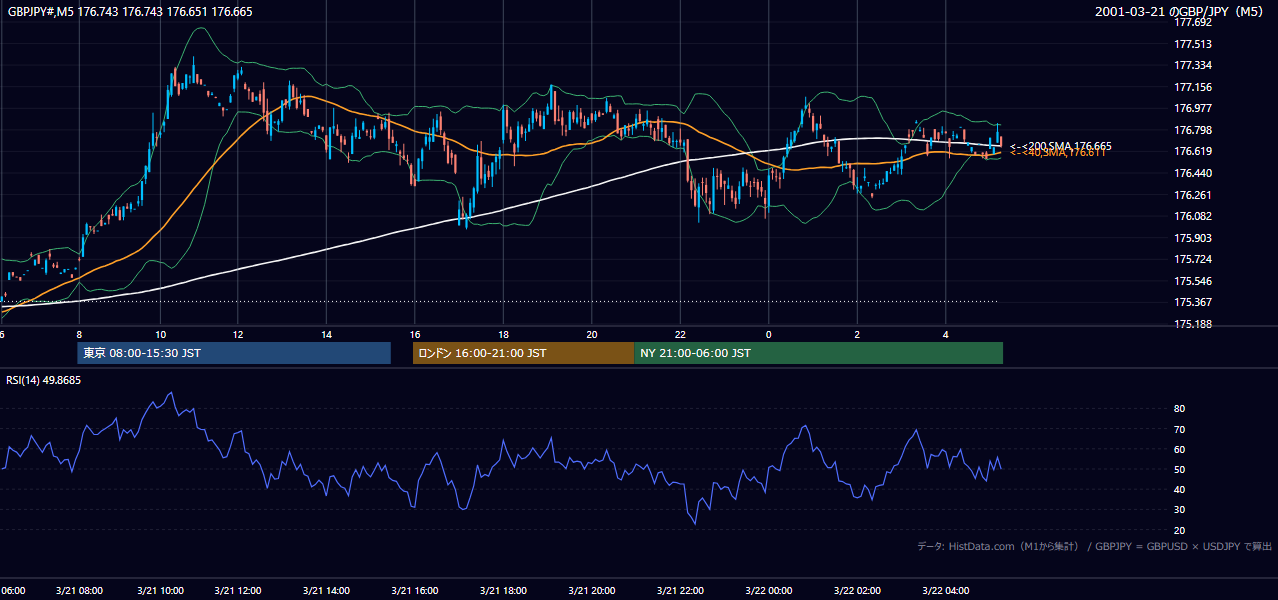The height and width of the screenshot is (600, 1278).
Task: Click the 175.903 price axis value
Action: (1192, 238)
